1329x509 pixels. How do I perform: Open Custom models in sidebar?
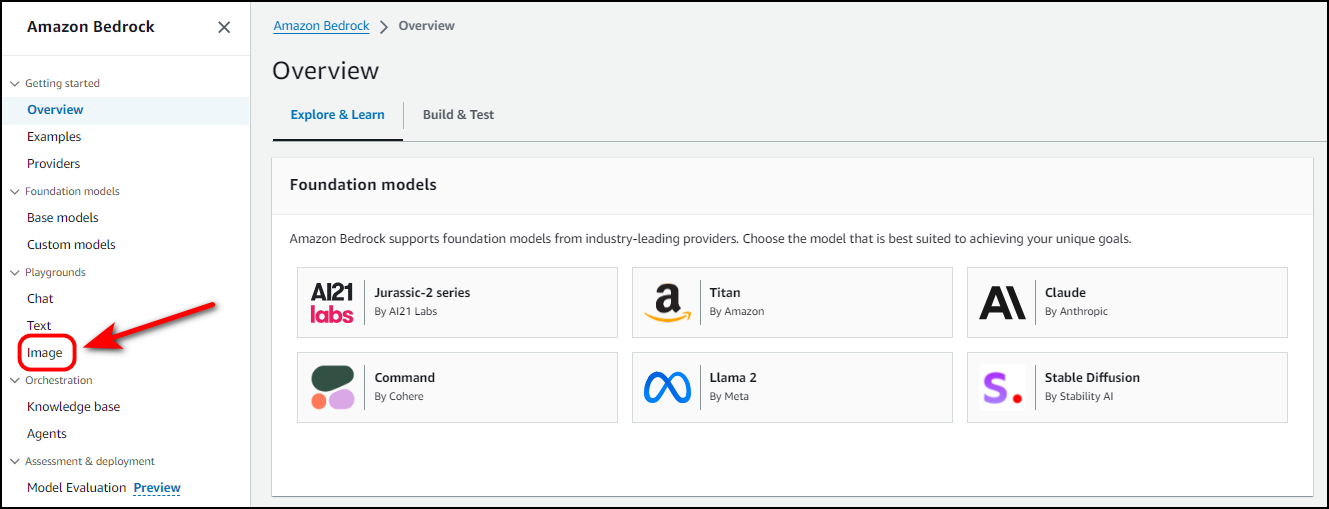pos(71,245)
